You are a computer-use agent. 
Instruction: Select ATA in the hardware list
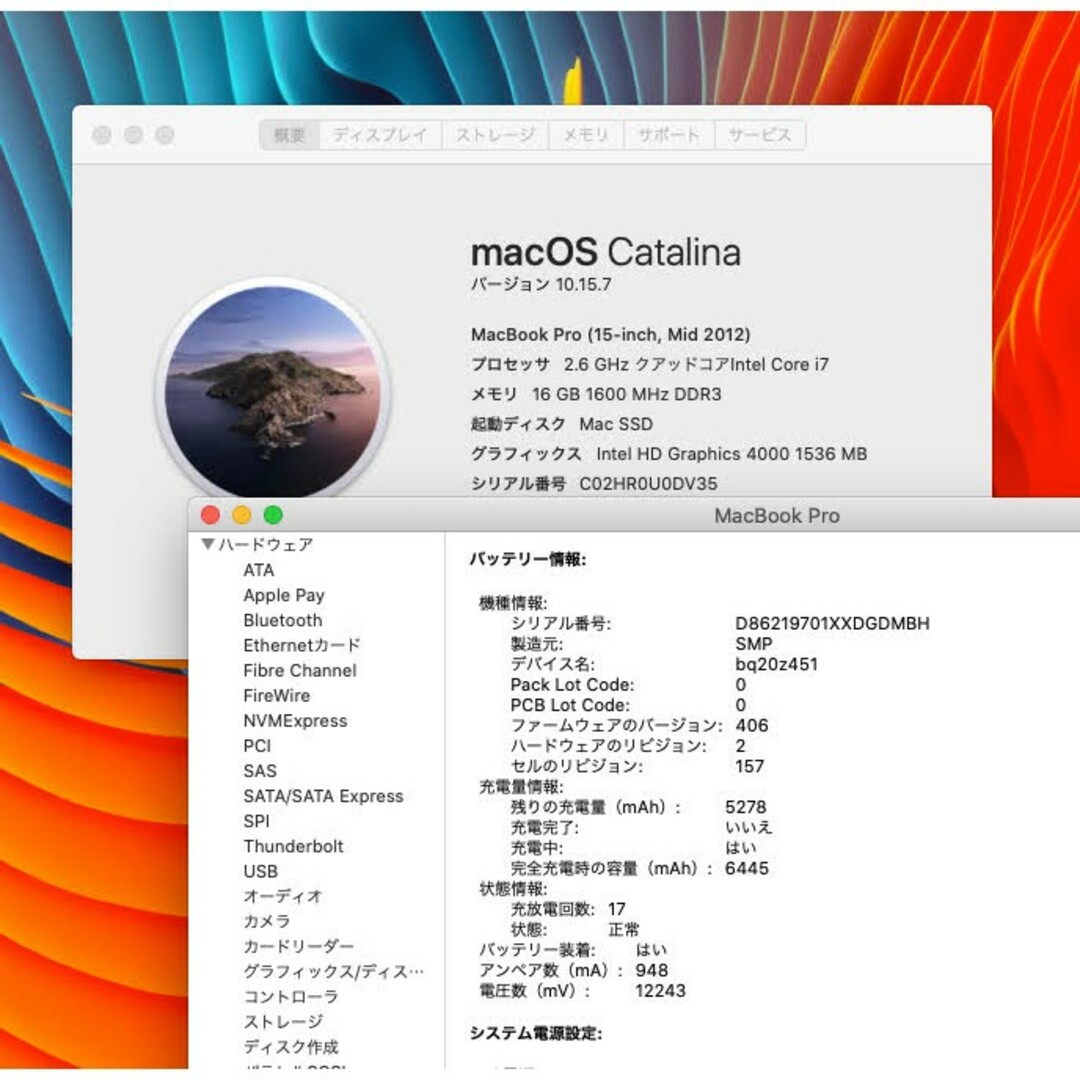pos(259,570)
